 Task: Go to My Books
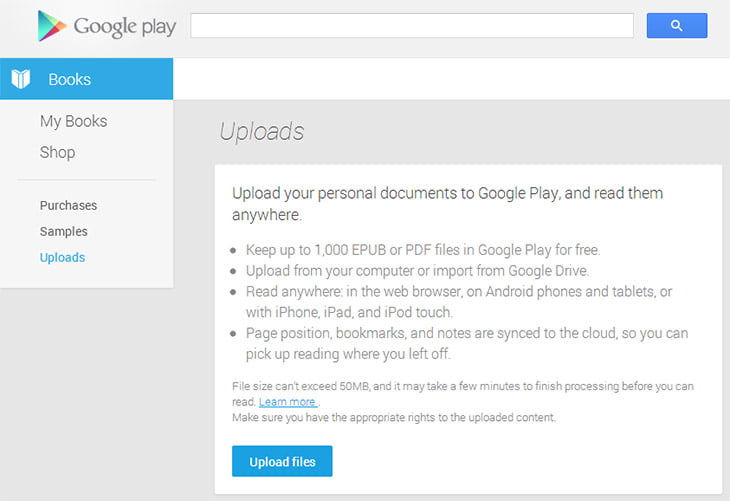pyautogui.click(x=74, y=121)
